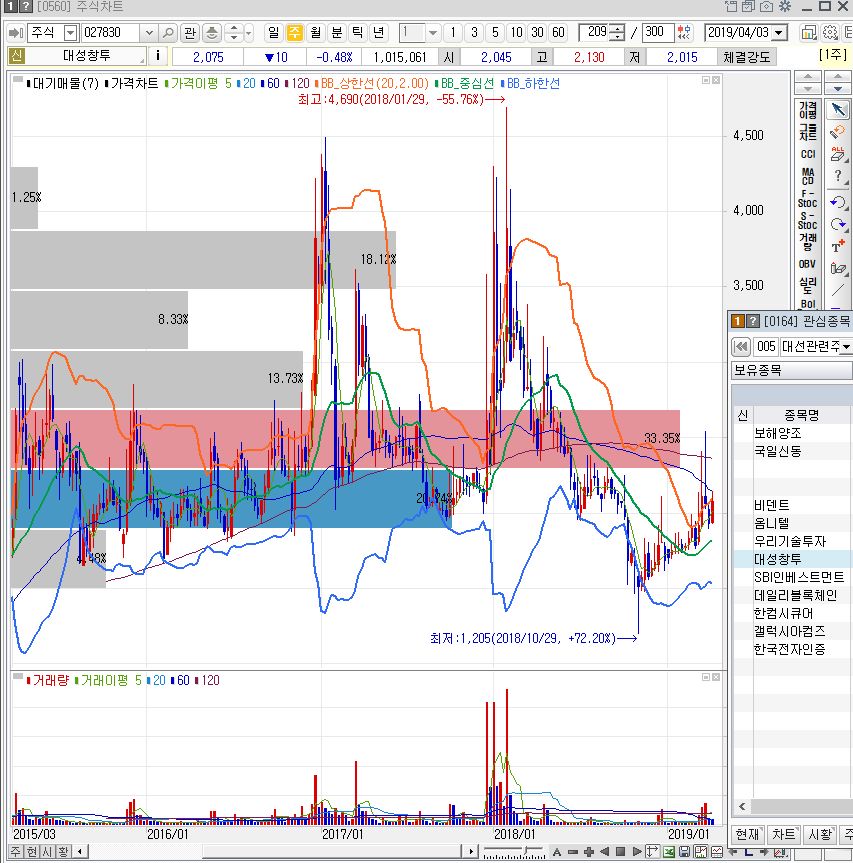The image size is (853, 863).
Task: Select the 10 interval button
Action: [x=516, y=32]
